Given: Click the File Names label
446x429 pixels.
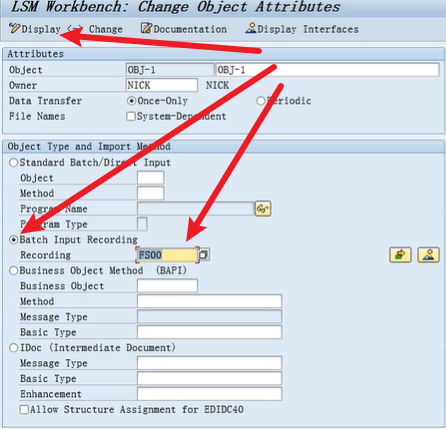Looking at the screenshot, I should (x=37, y=116).
